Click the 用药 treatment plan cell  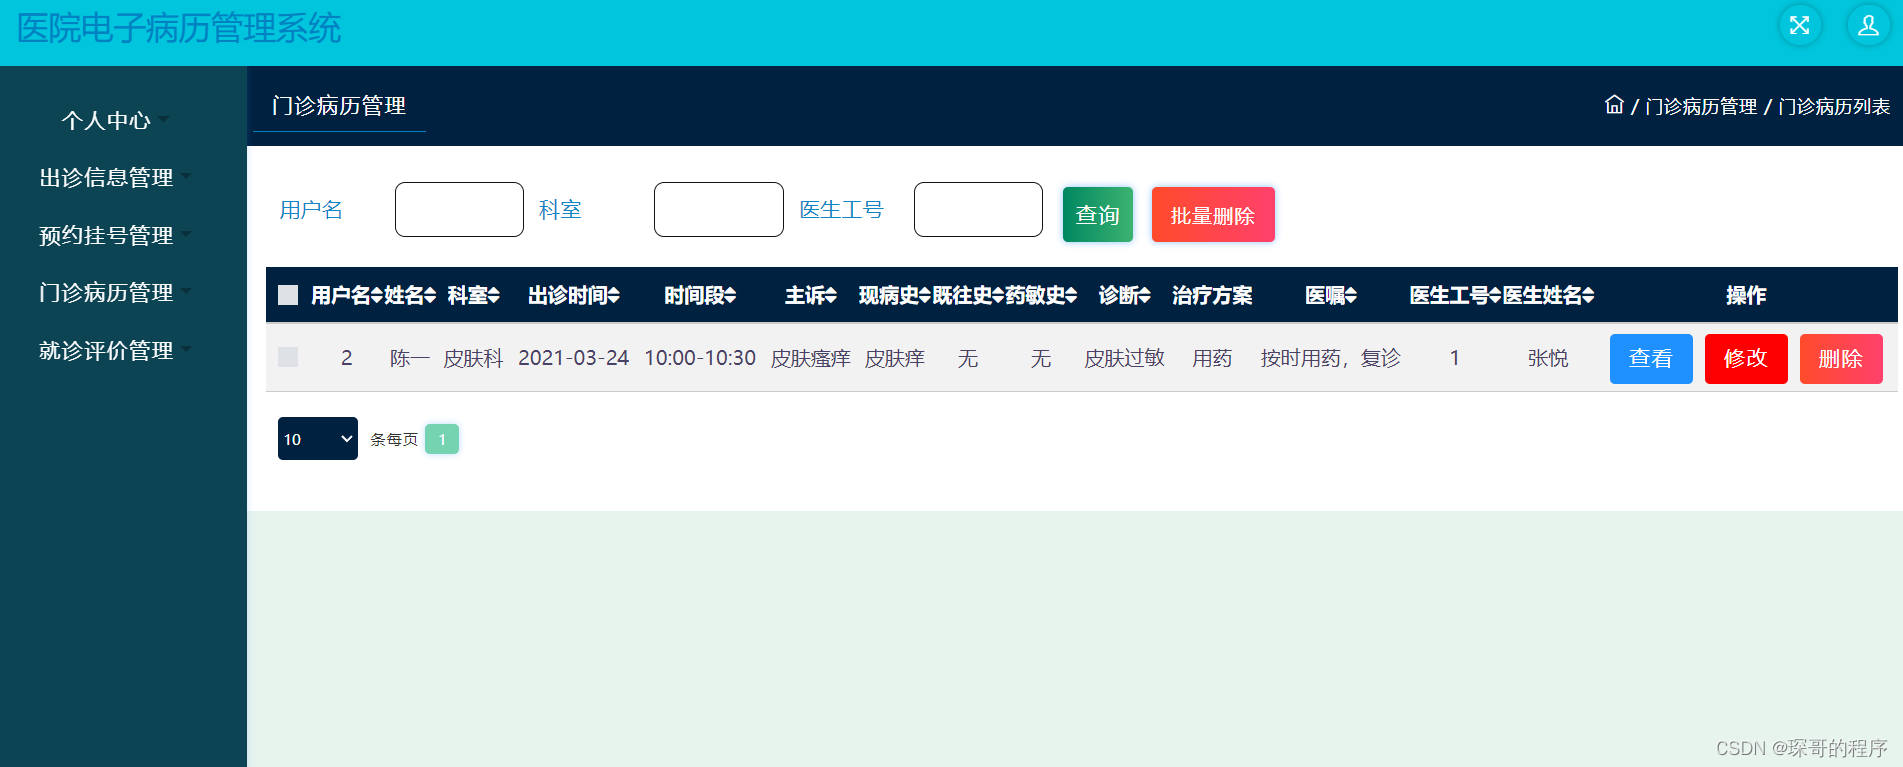click(x=1212, y=358)
